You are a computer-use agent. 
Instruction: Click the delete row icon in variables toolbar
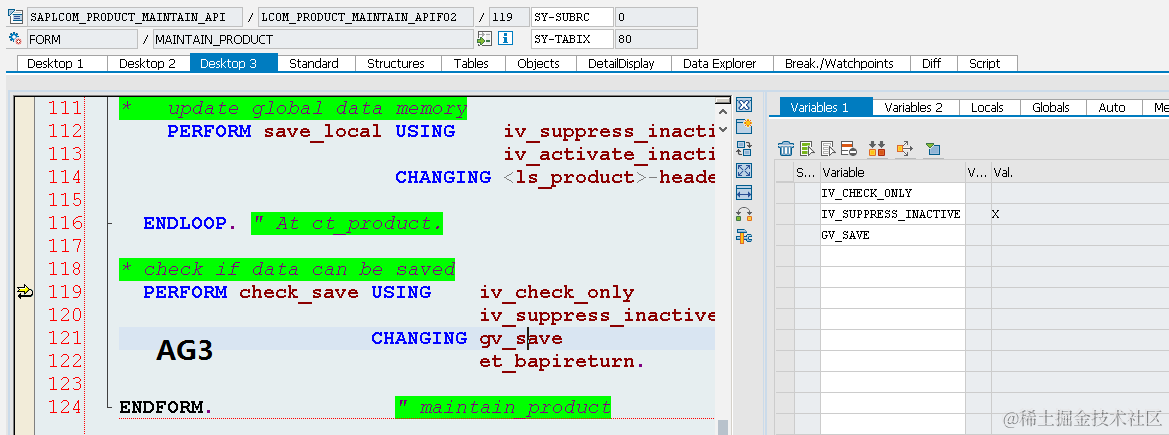(848, 148)
